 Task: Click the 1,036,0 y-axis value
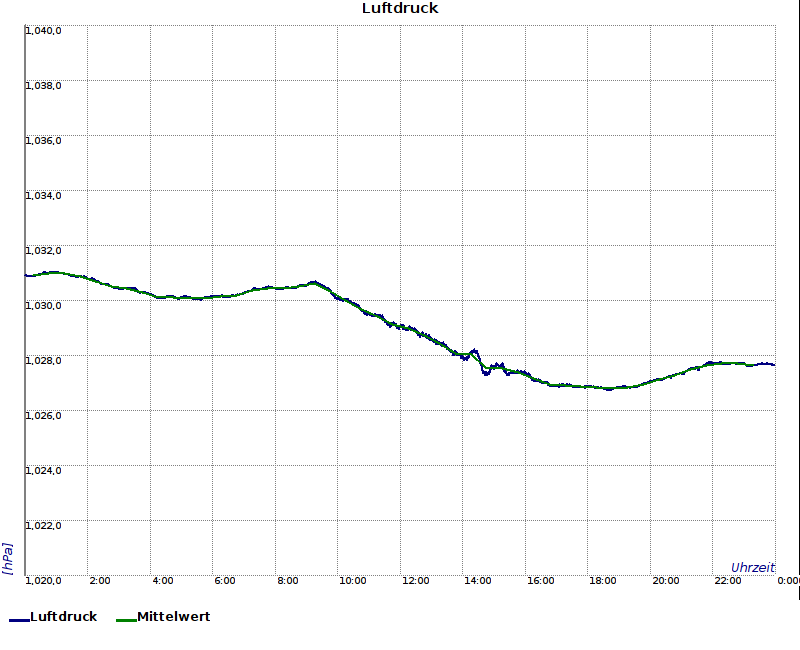pos(43,141)
